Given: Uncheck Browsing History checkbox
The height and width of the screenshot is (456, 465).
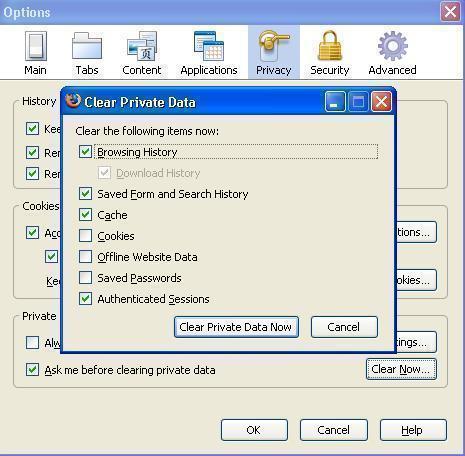Looking at the screenshot, I should click(85, 152).
